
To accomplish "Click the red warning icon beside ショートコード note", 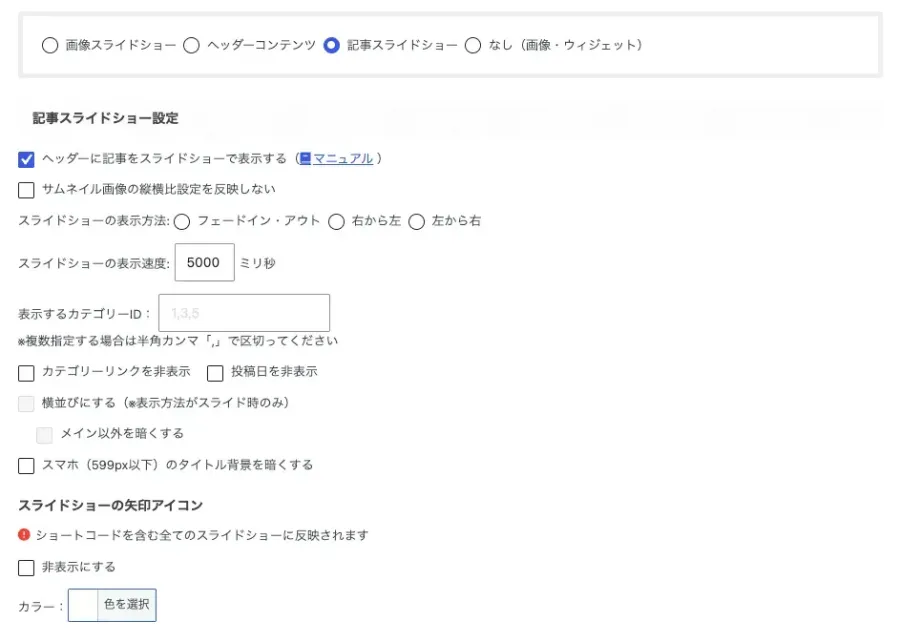I will coord(24,534).
